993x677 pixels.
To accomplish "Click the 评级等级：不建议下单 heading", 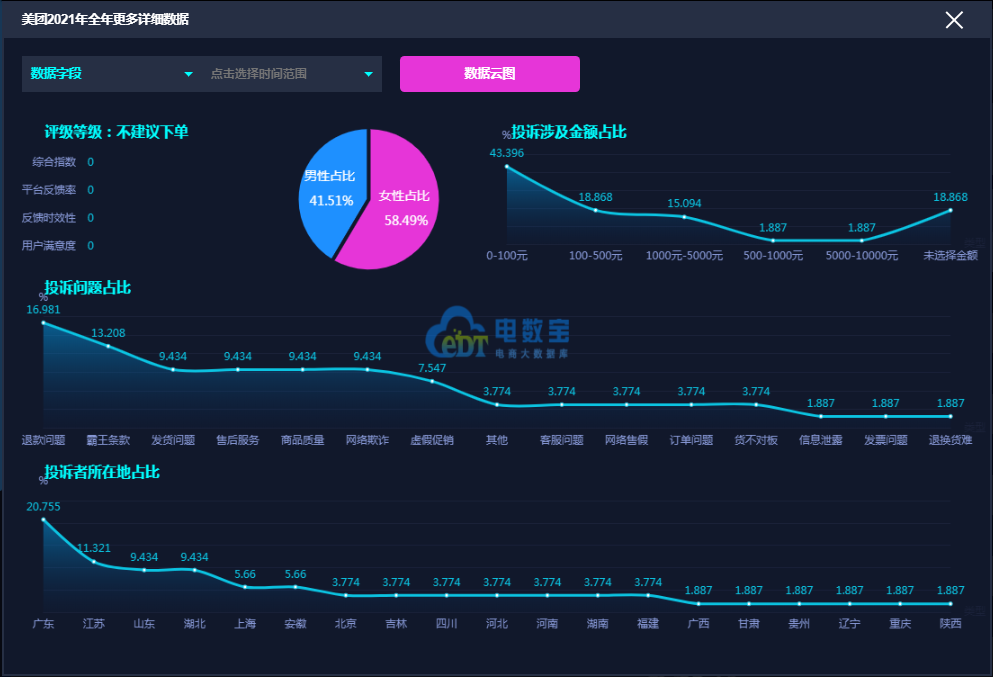I will click(x=116, y=132).
